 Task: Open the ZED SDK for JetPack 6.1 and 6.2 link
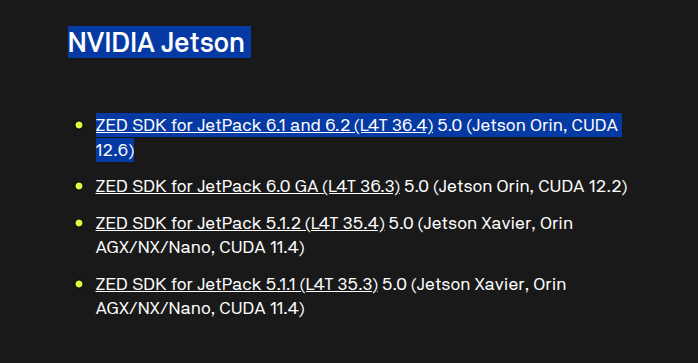pyautogui.click(x=264, y=126)
